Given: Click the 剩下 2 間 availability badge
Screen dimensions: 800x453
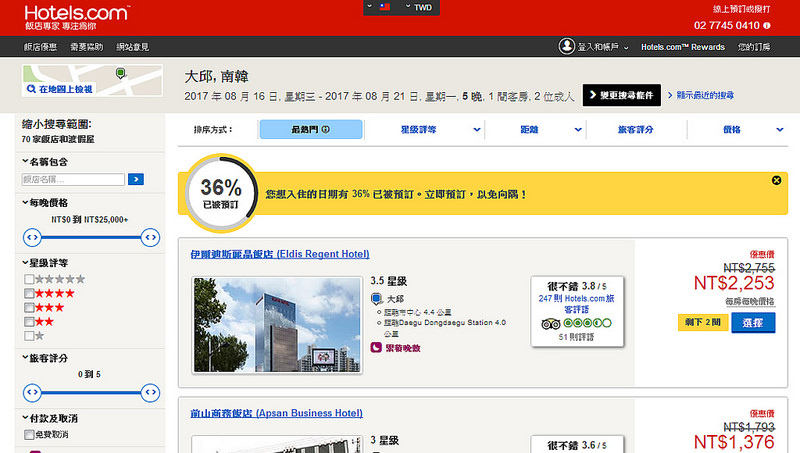Looking at the screenshot, I should point(703,322).
